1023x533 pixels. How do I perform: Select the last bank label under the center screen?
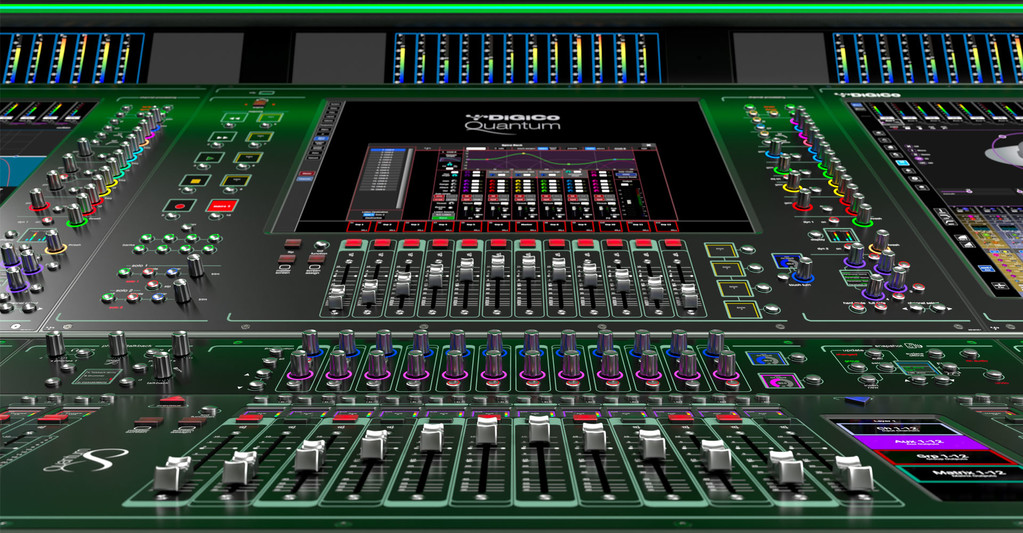[x=665, y=226]
